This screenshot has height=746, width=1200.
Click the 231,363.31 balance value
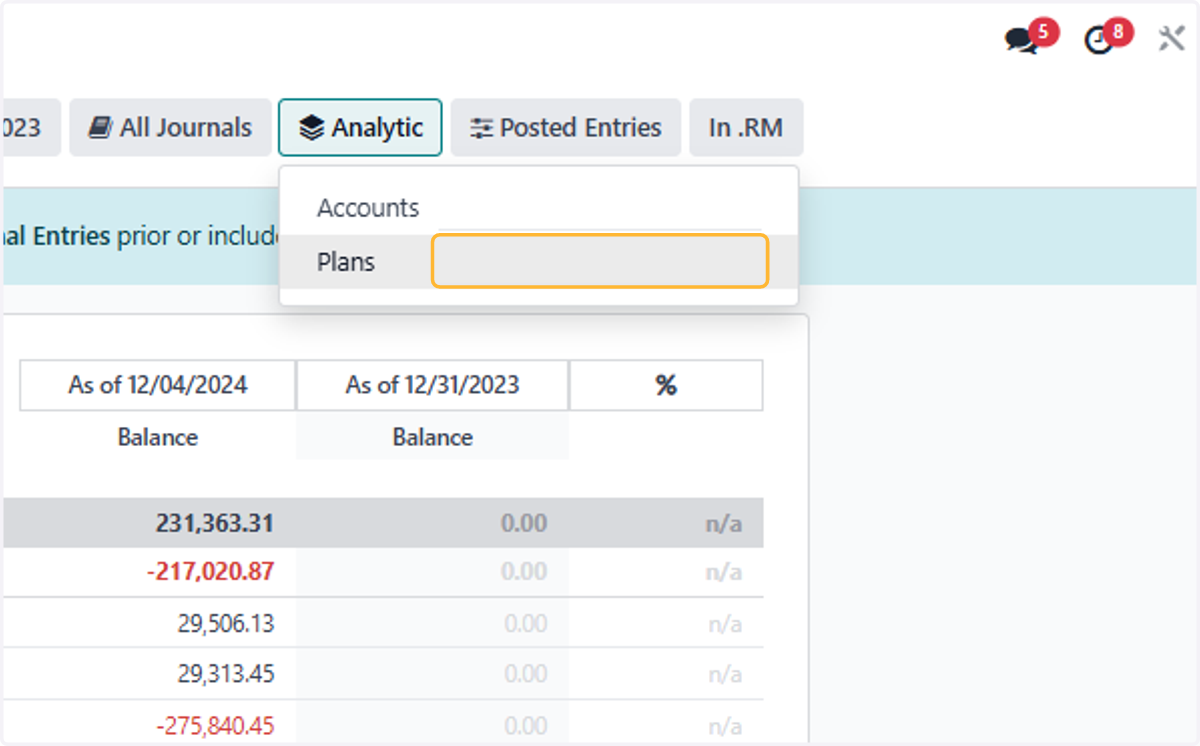pos(214,523)
